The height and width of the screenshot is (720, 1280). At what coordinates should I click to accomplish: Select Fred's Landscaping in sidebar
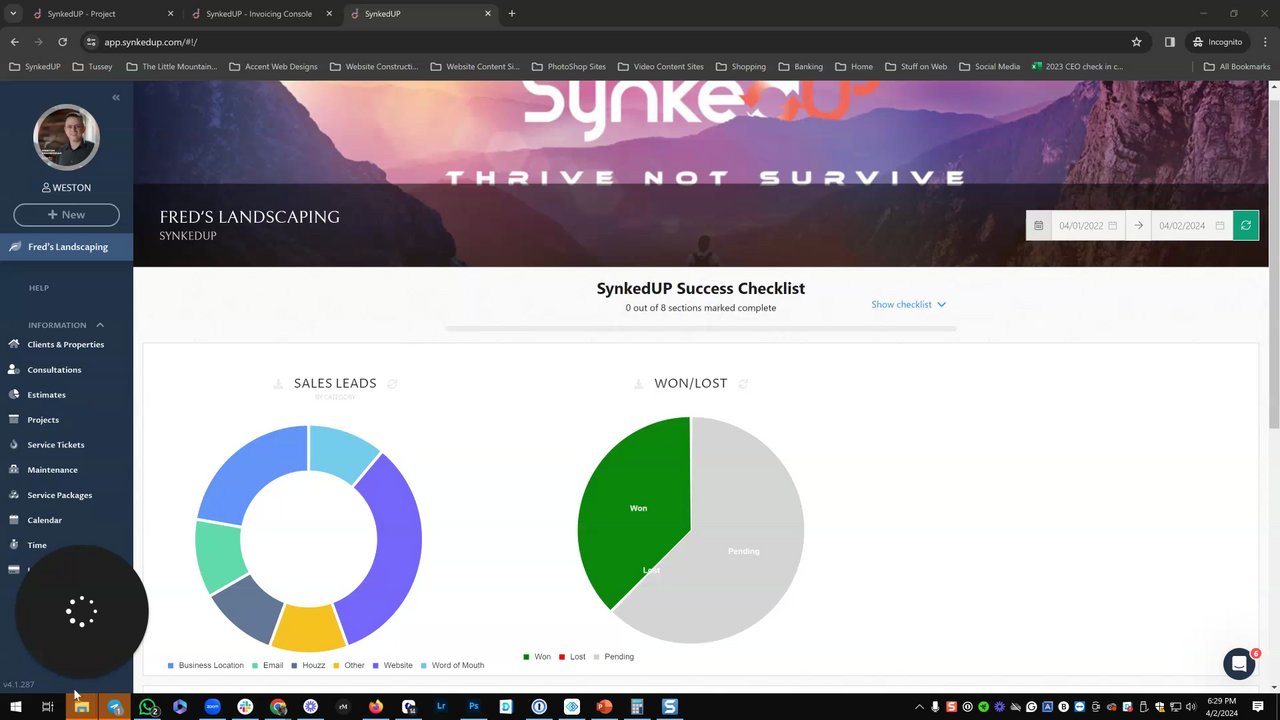66,247
